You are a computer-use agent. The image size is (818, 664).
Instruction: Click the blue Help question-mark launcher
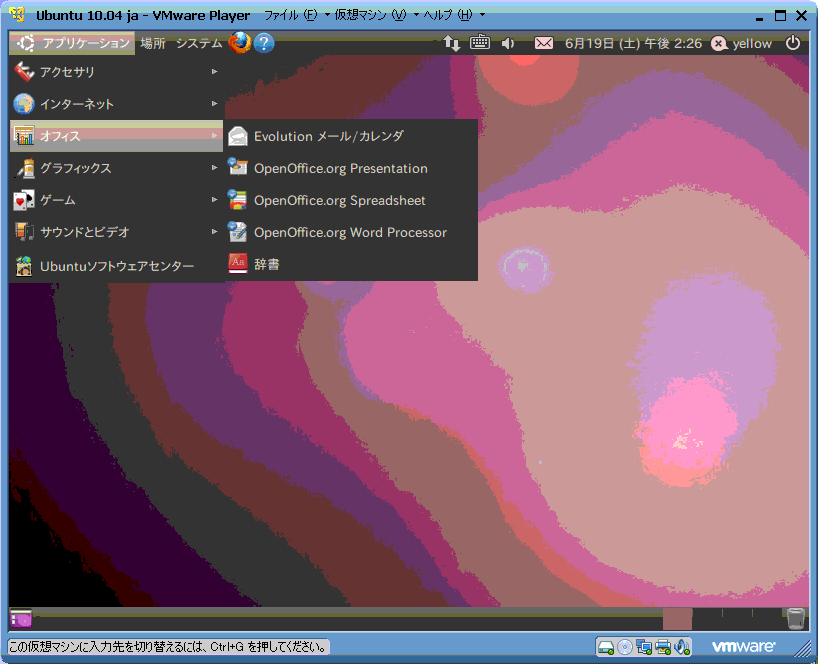click(x=264, y=43)
